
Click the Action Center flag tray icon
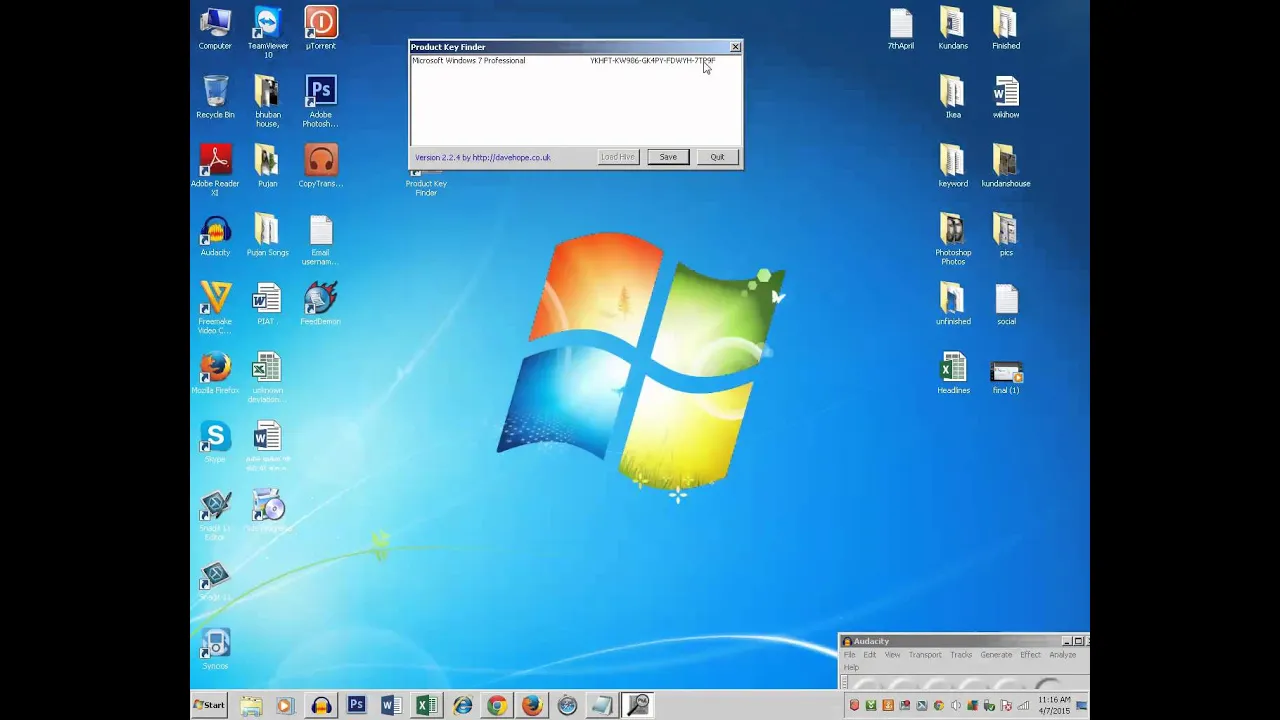(1006, 706)
